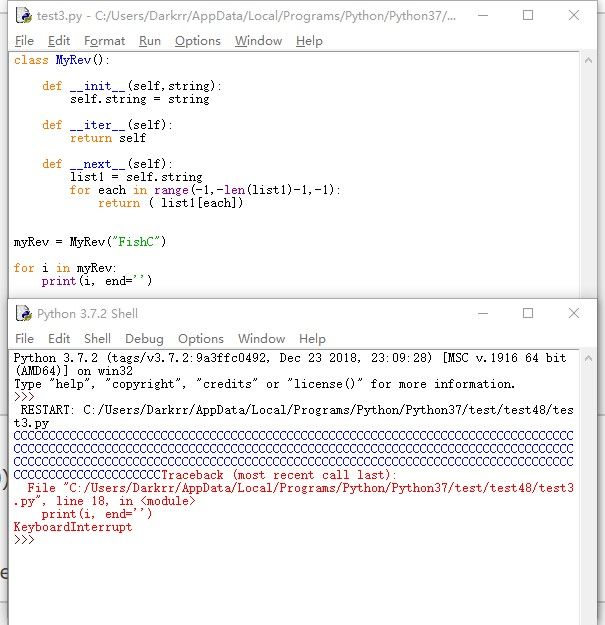Viewport: 605px width, 625px height.
Task: Click on the myRev = MyRev("FishC") code line
Action: pyautogui.click(x=90, y=242)
